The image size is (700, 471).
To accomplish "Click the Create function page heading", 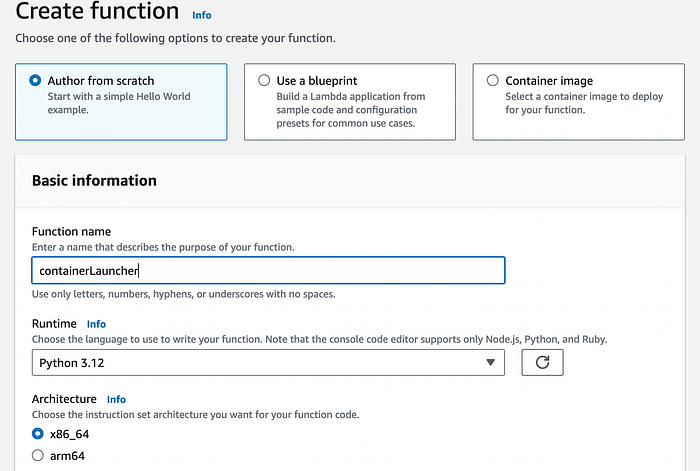I will pyautogui.click(x=97, y=13).
